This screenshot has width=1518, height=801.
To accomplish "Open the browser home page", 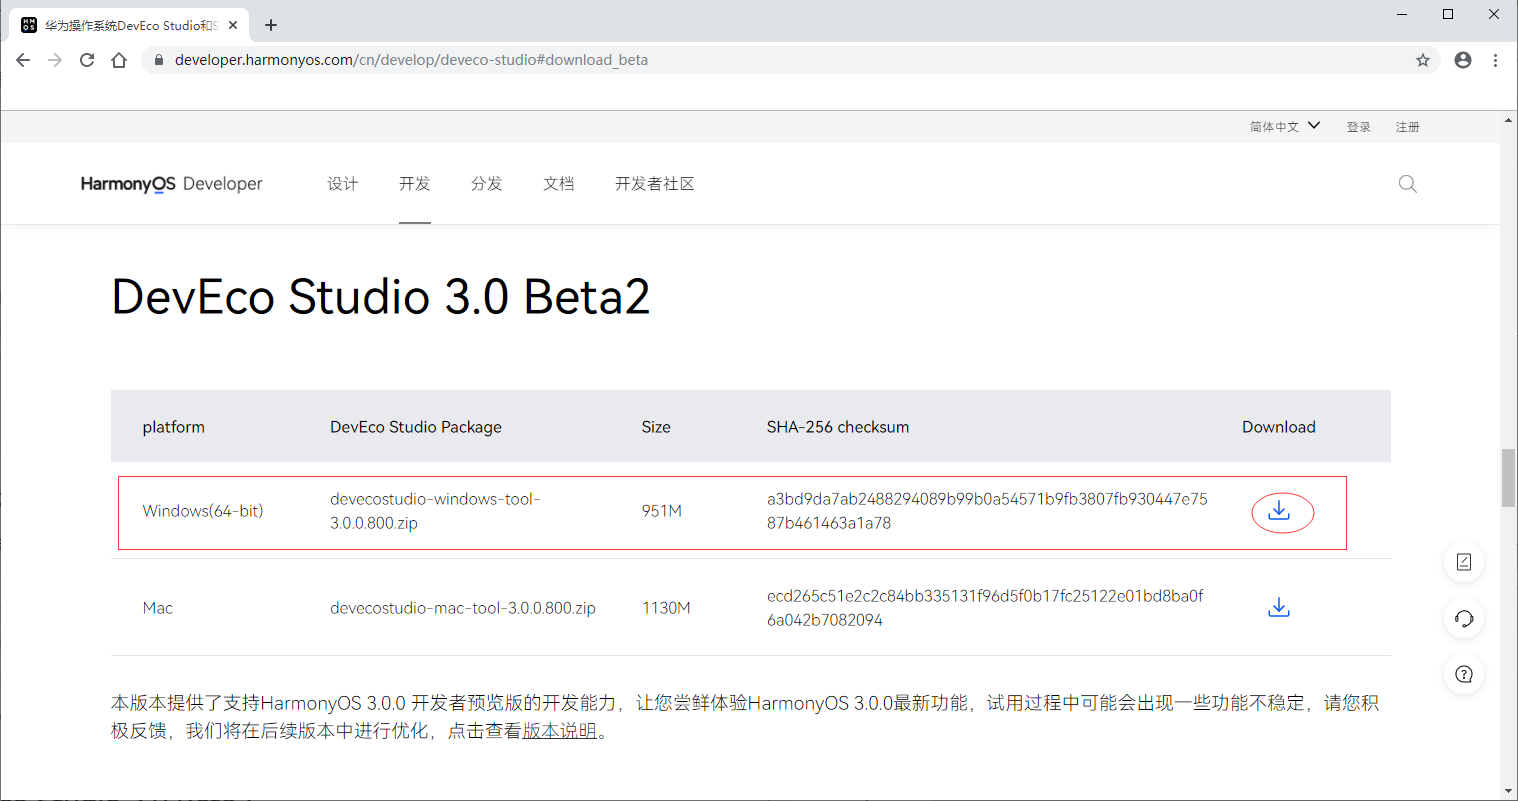I will [x=119, y=60].
